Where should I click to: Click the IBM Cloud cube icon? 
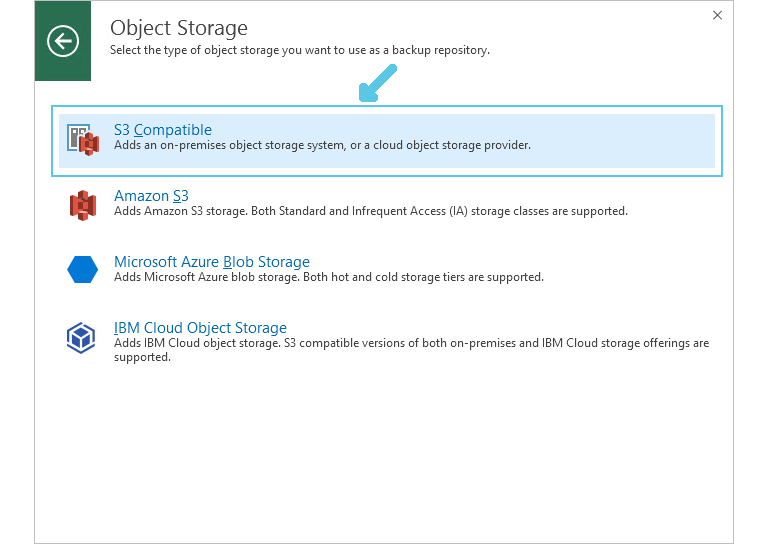pos(81,338)
